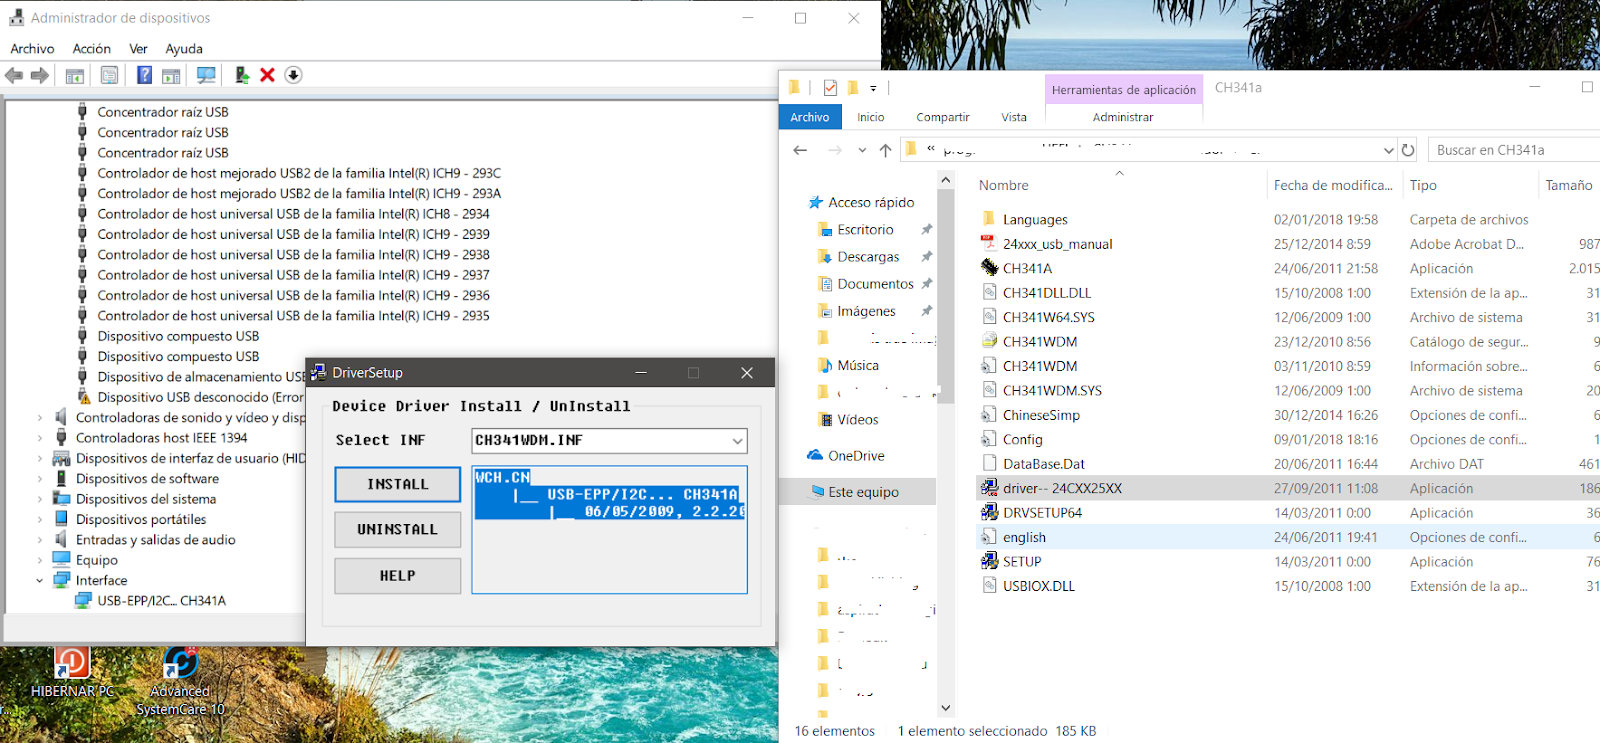
Task: Sort files by the Tipo column header
Action: tap(1423, 185)
